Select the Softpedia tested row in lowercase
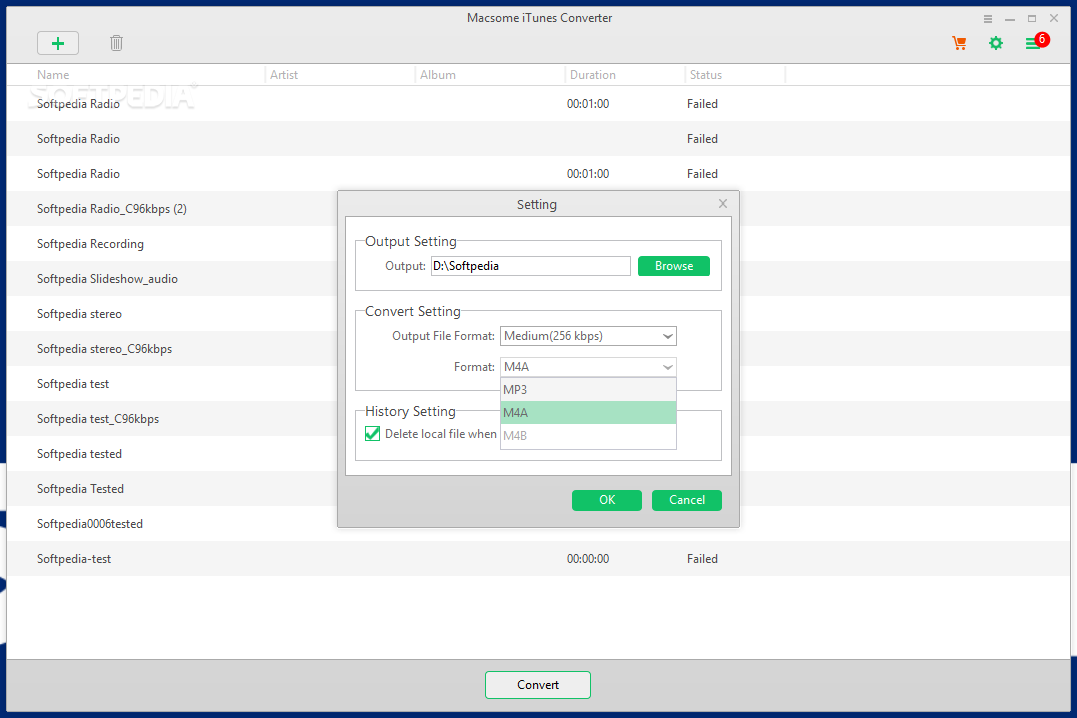The image size is (1077, 718). click(172, 454)
